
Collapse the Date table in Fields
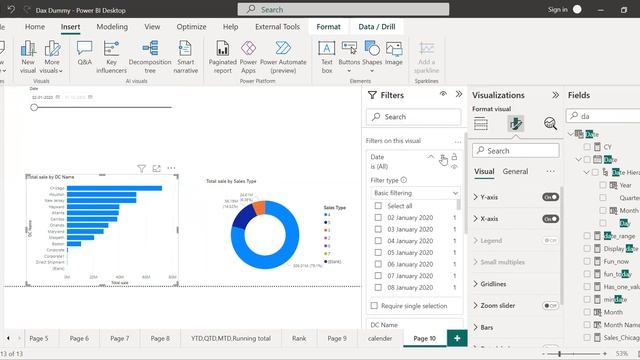pyautogui.click(x=571, y=134)
